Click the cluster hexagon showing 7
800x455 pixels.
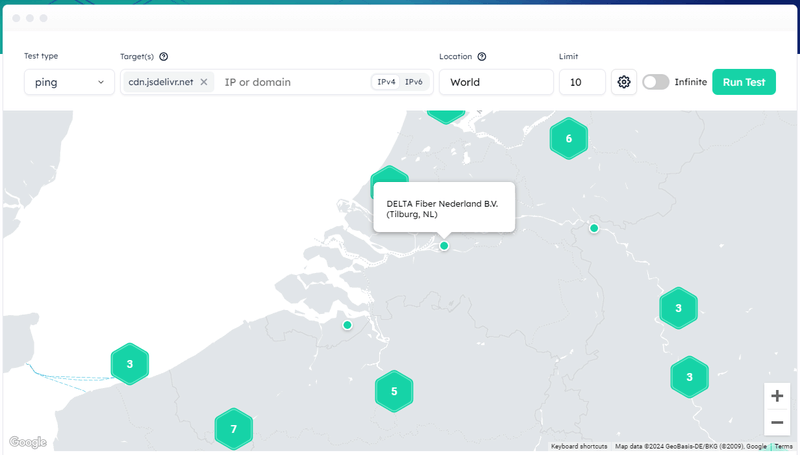point(233,429)
